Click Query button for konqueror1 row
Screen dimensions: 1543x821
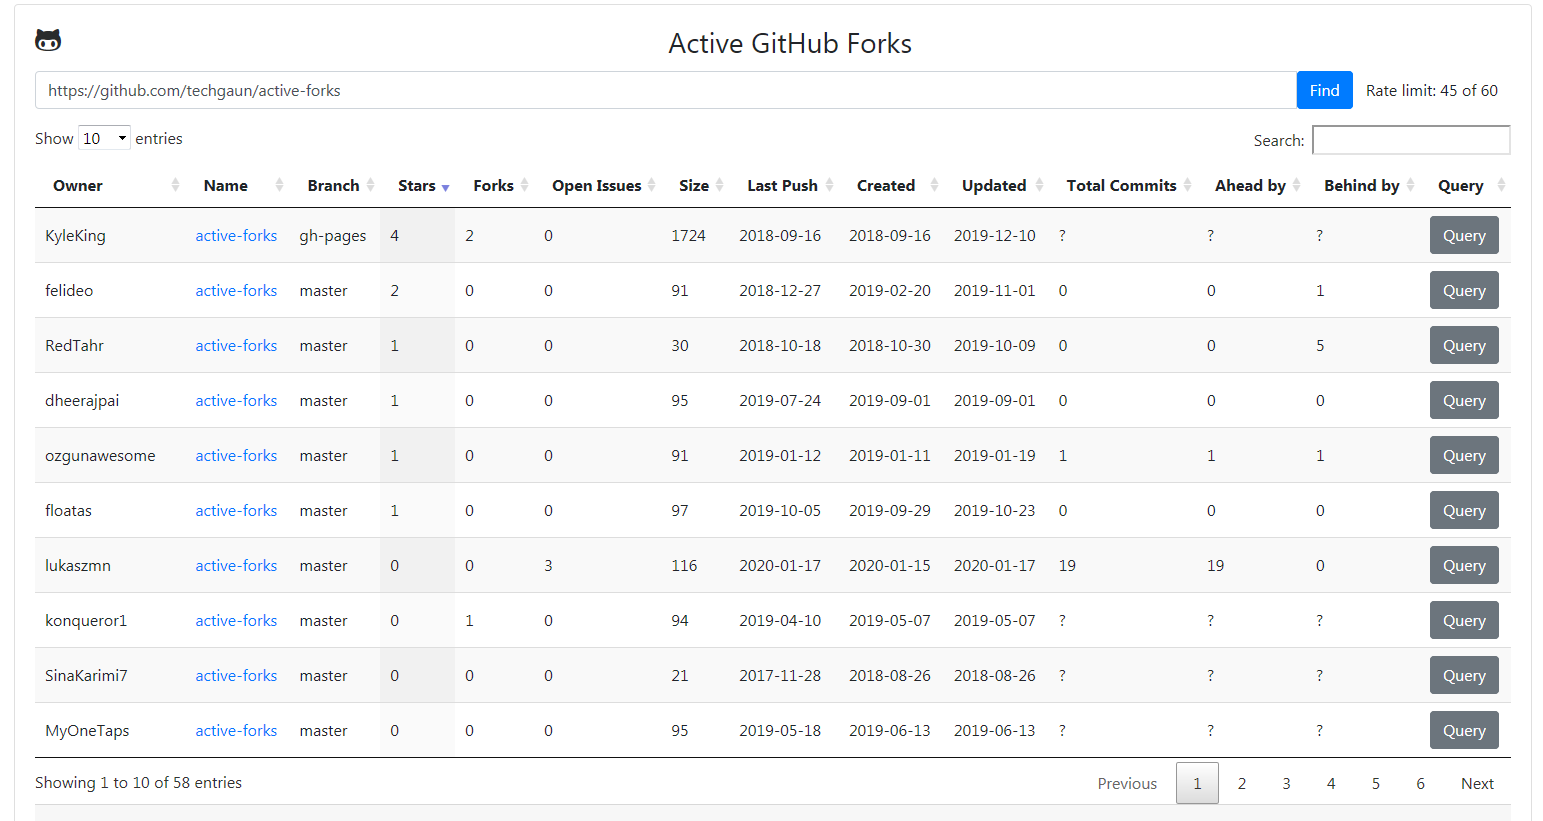coord(1464,620)
